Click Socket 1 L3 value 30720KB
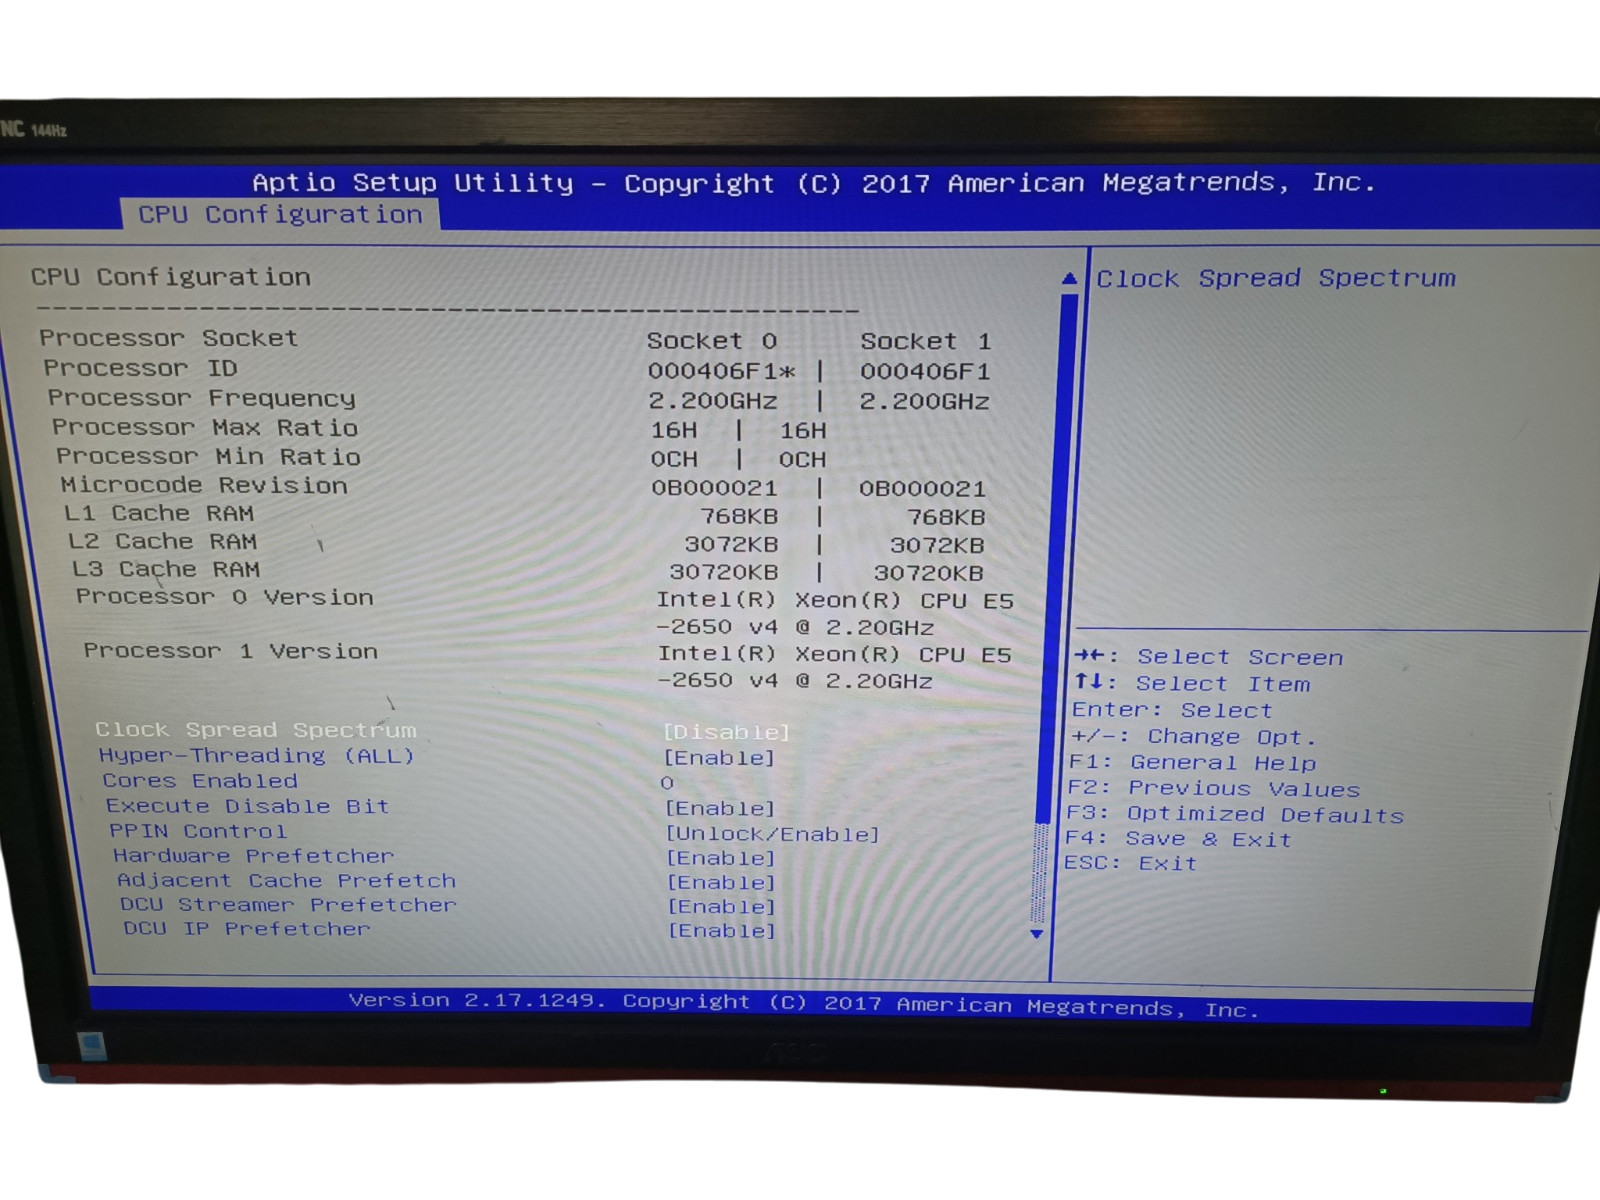The height and width of the screenshot is (1200, 1600). coord(929,573)
